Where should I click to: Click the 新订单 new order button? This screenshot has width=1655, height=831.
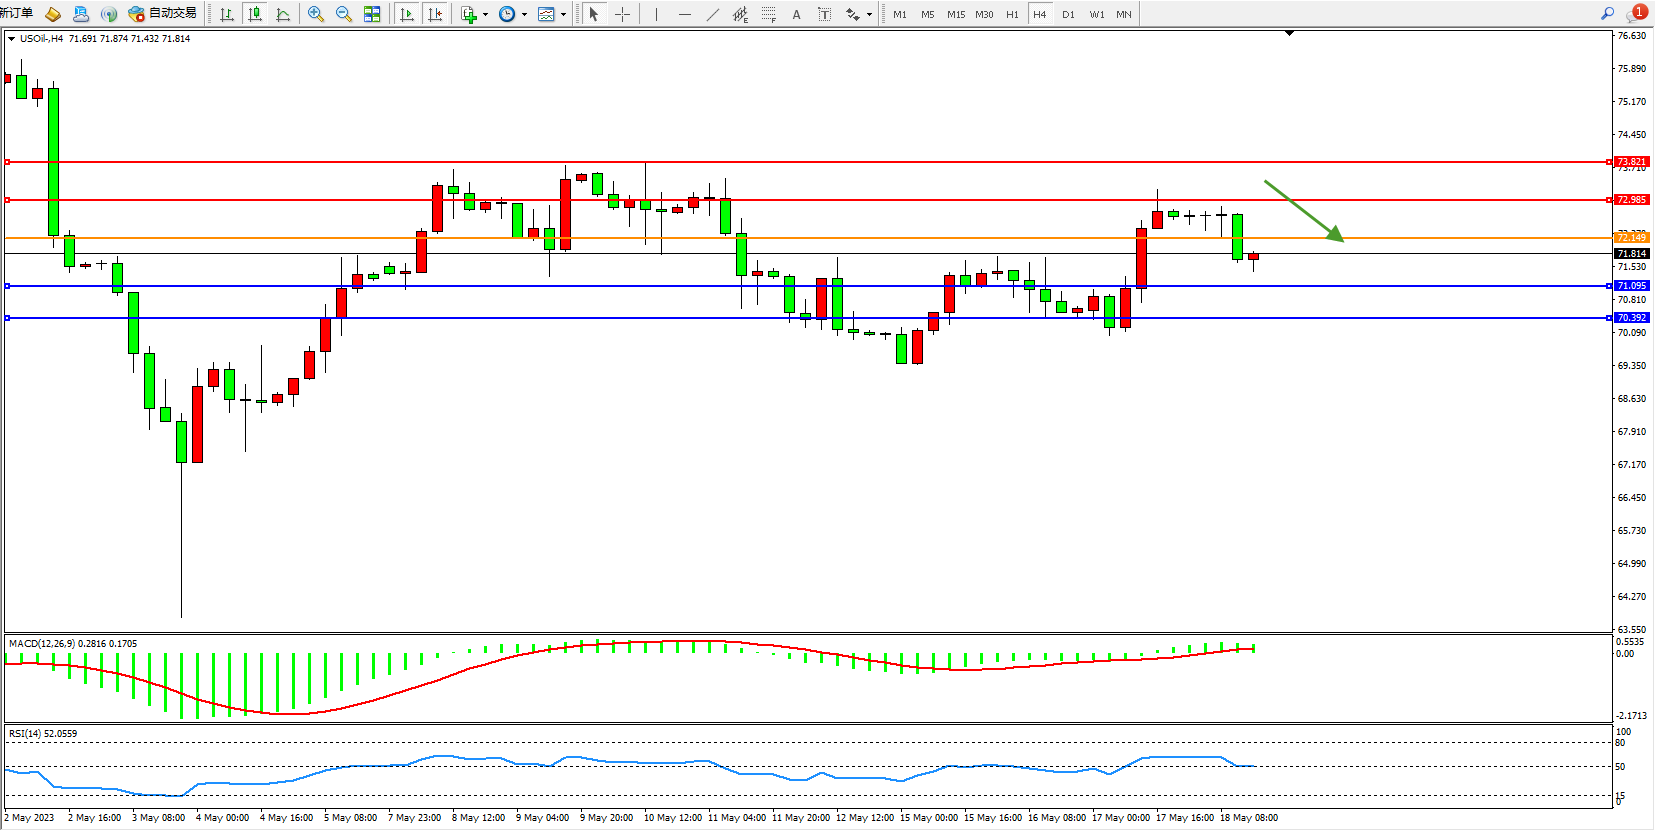click(17, 13)
